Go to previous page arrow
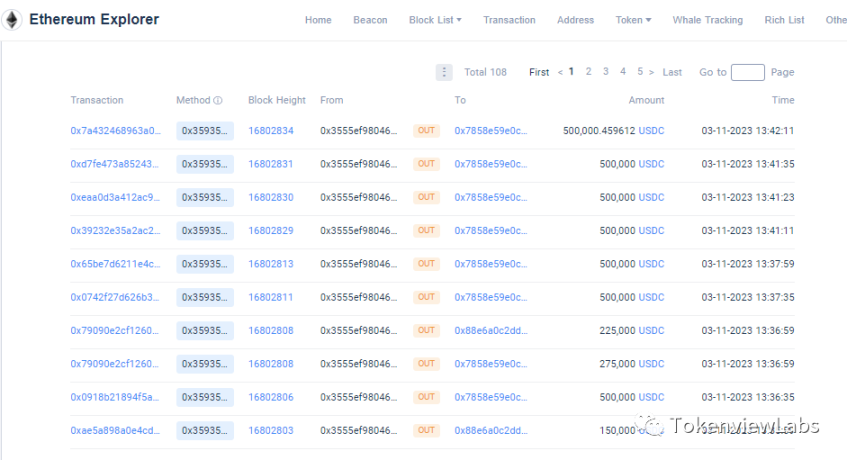The height and width of the screenshot is (460, 847). [560, 72]
